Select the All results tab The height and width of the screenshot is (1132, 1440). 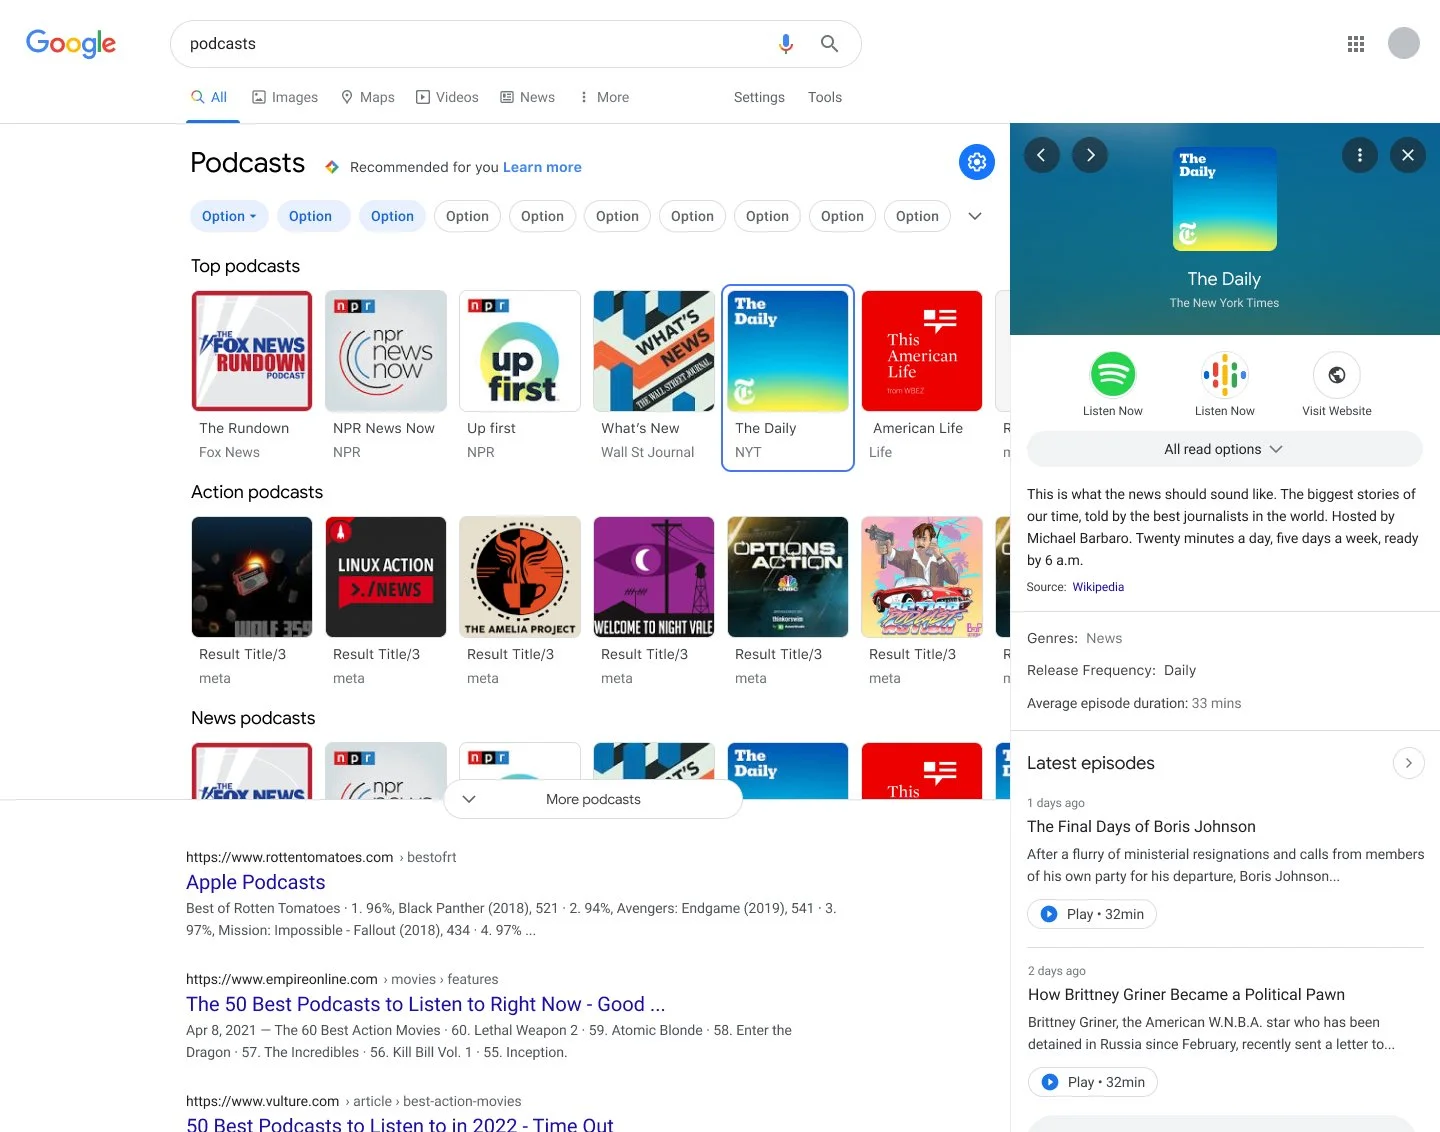click(x=210, y=97)
